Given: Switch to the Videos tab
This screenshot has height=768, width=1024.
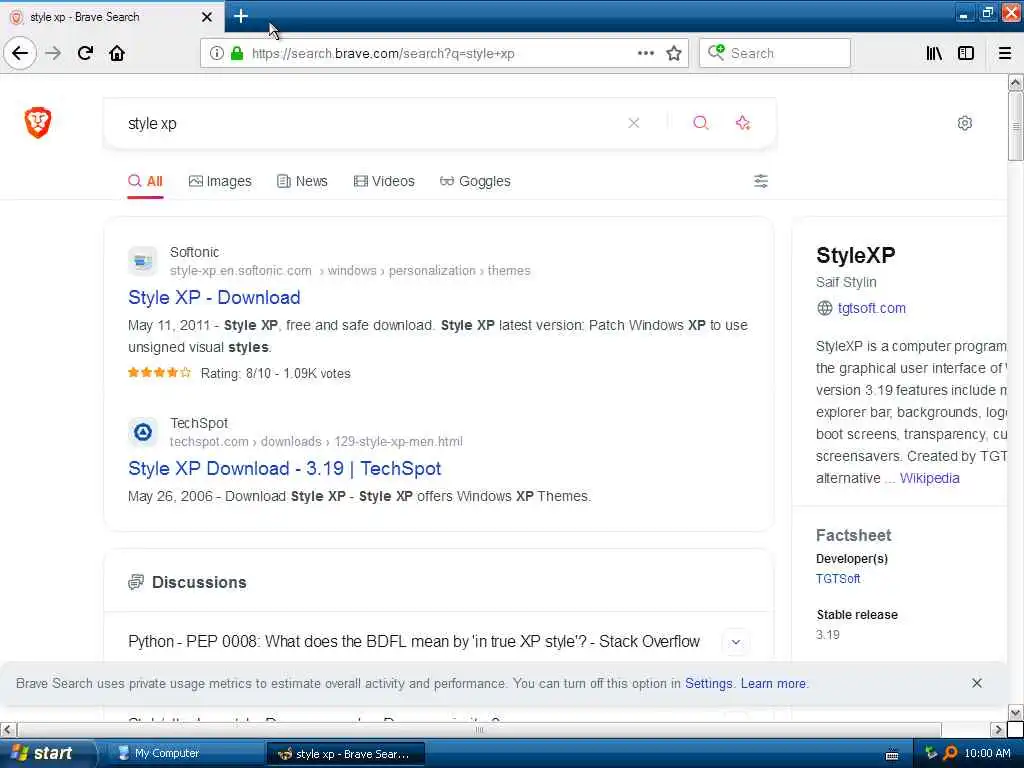Looking at the screenshot, I should [x=384, y=181].
